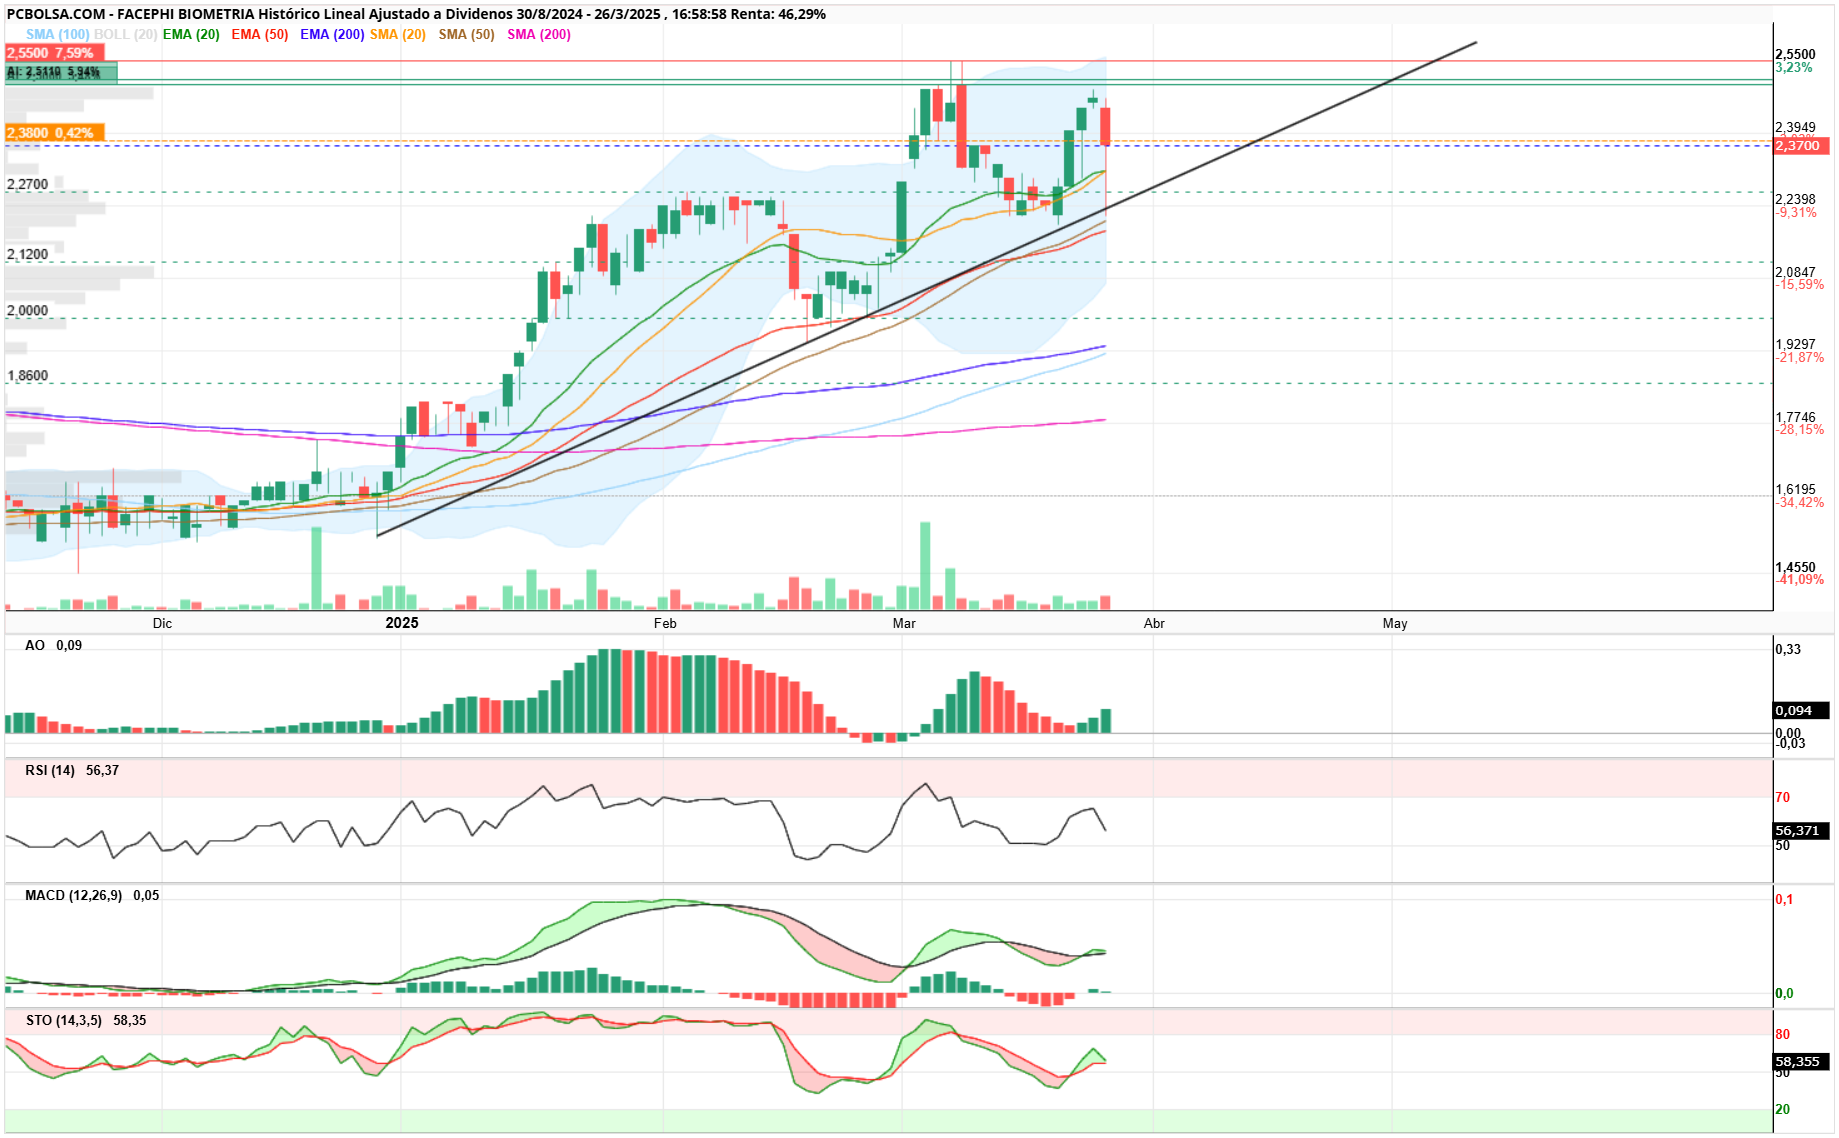Click the BOLL (20) legend entry
Viewport: 1839px width, 1138px height.
point(125,34)
